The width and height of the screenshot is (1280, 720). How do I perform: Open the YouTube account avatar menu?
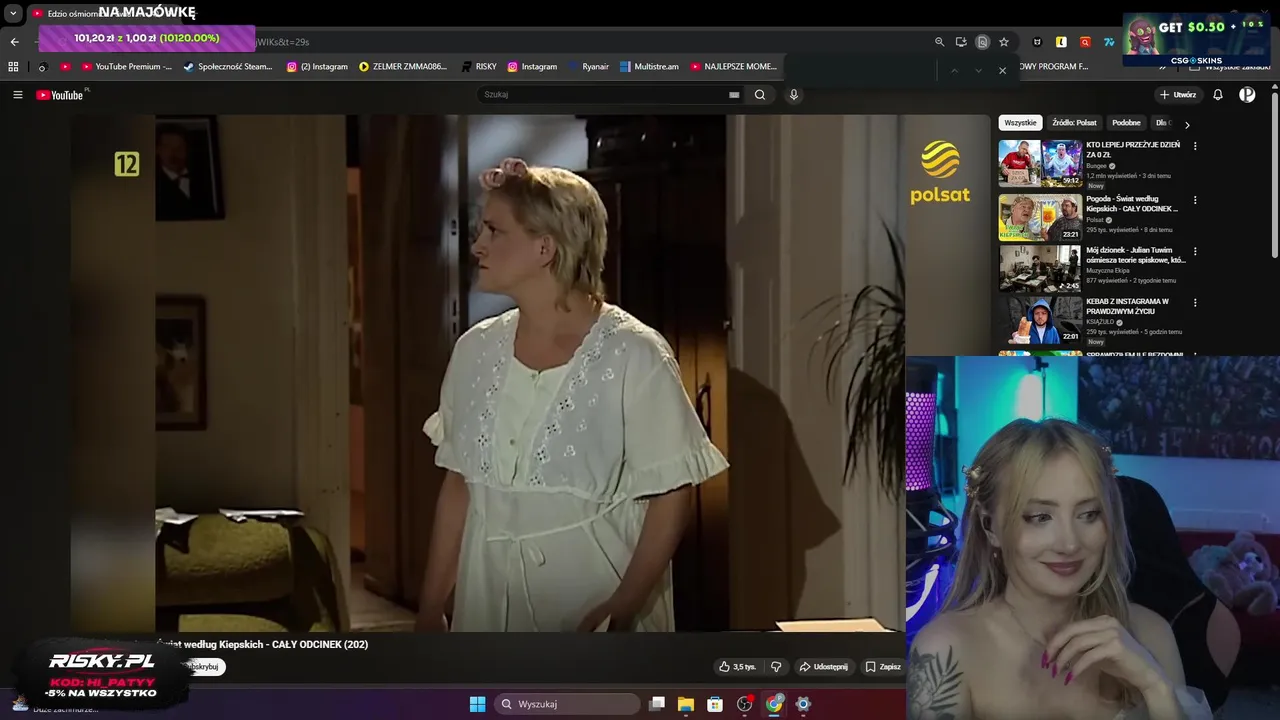click(x=1247, y=95)
